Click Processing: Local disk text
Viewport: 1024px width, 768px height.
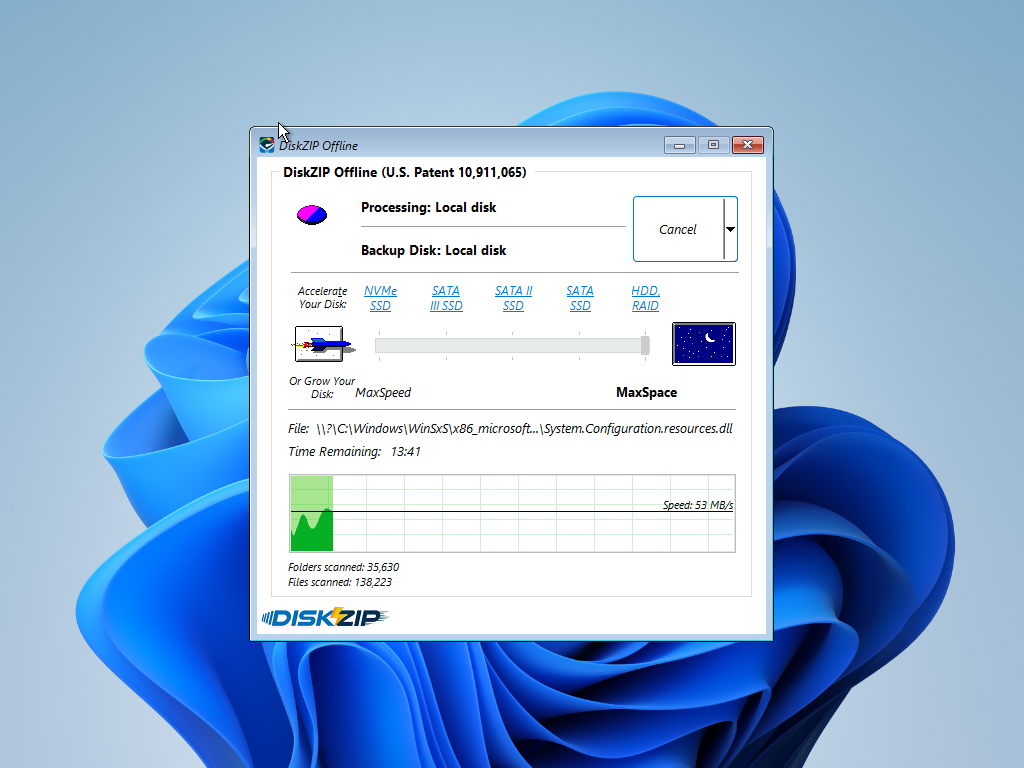pyautogui.click(x=428, y=208)
